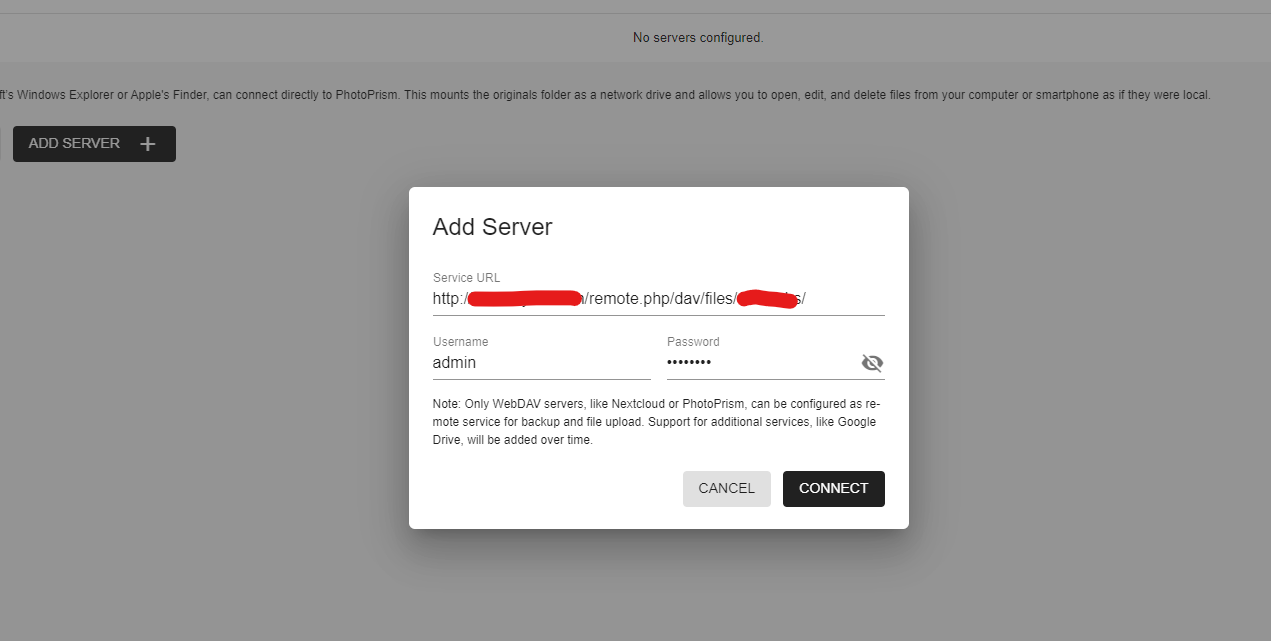The height and width of the screenshot is (641, 1271).
Task: Click the Username label above admin
Action: 460,341
